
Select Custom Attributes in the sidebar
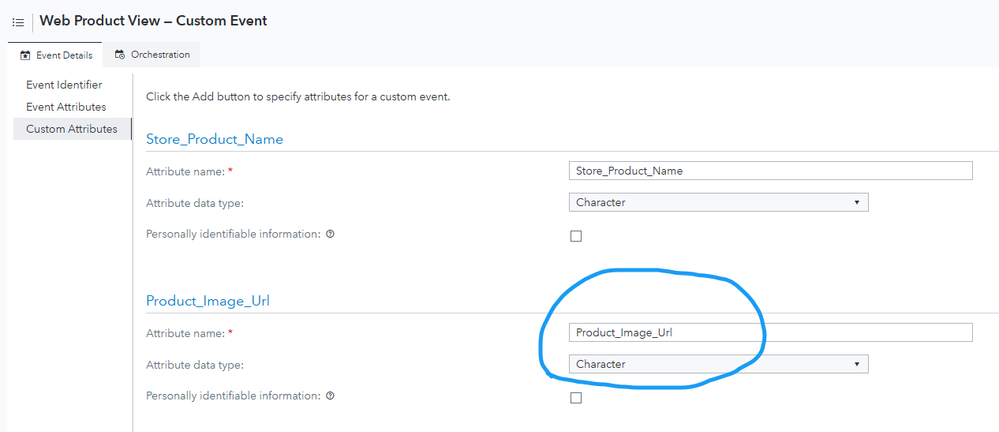pos(71,129)
